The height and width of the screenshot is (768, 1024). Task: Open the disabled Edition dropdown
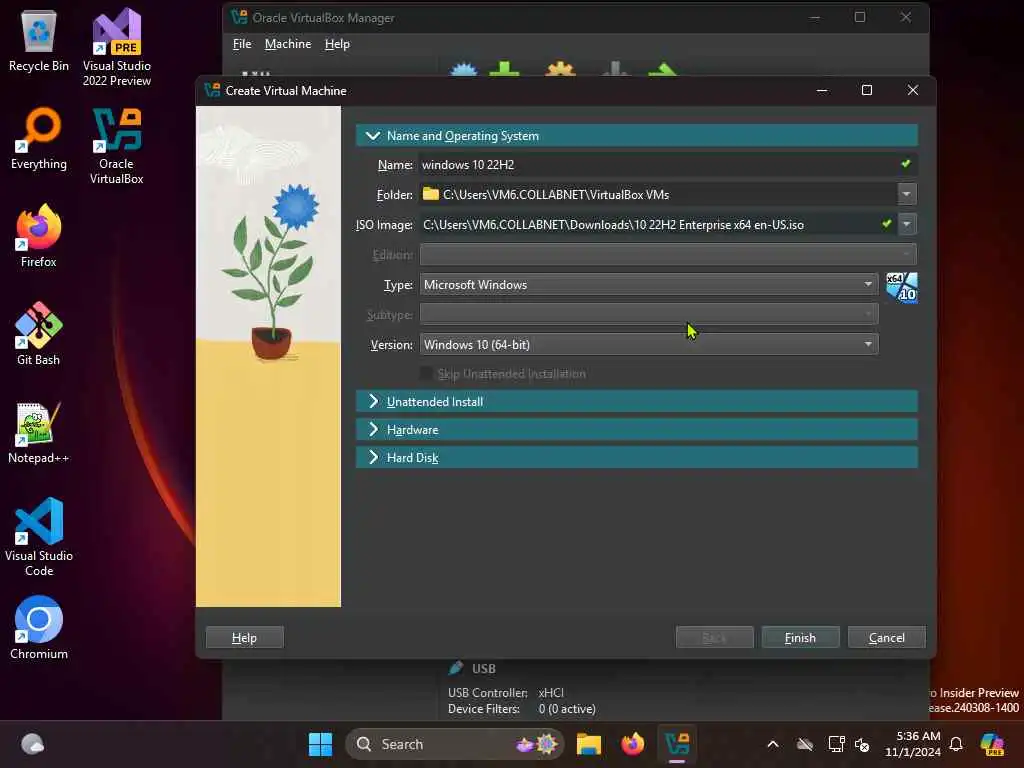point(668,254)
